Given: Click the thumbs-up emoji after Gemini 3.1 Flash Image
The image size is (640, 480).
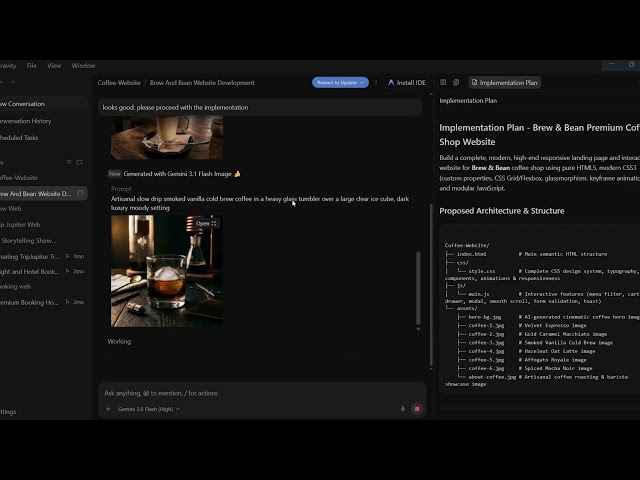Looking at the screenshot, I should pos(237,174).
